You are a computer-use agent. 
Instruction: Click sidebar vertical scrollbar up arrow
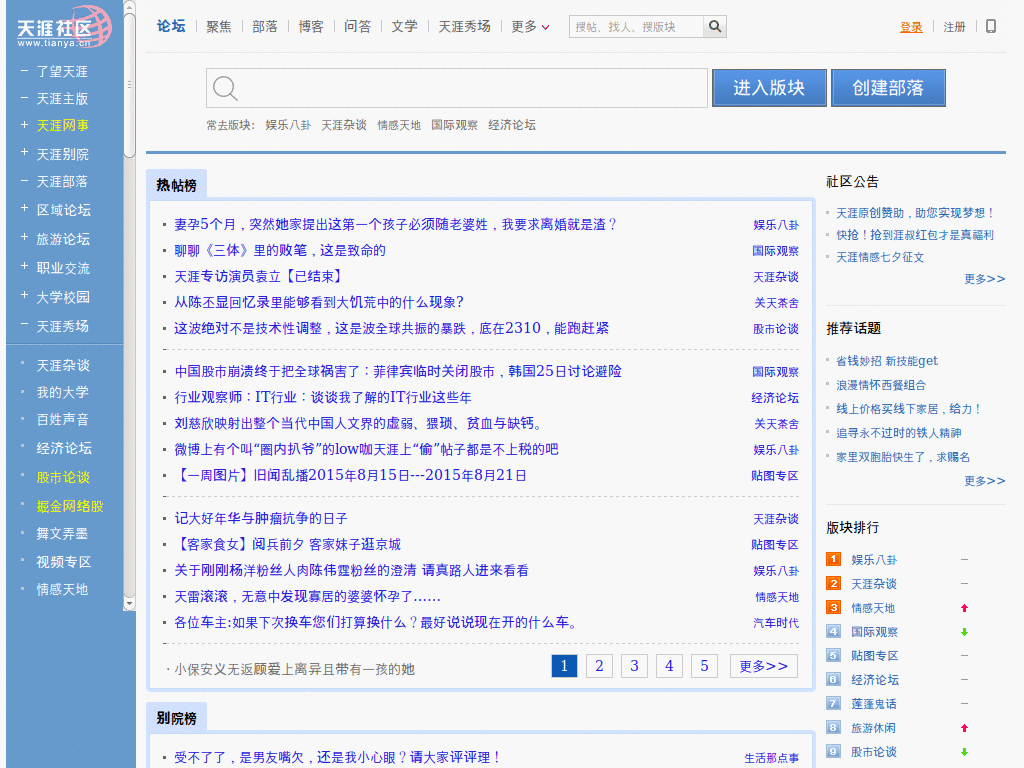[x=129, y=7]
